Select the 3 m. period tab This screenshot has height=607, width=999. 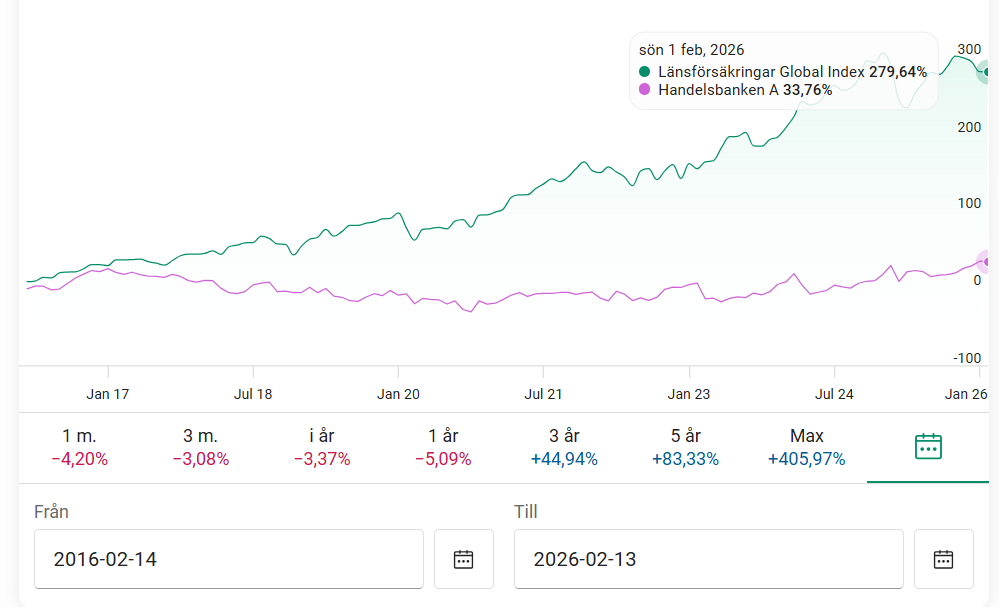coord(200,447)
